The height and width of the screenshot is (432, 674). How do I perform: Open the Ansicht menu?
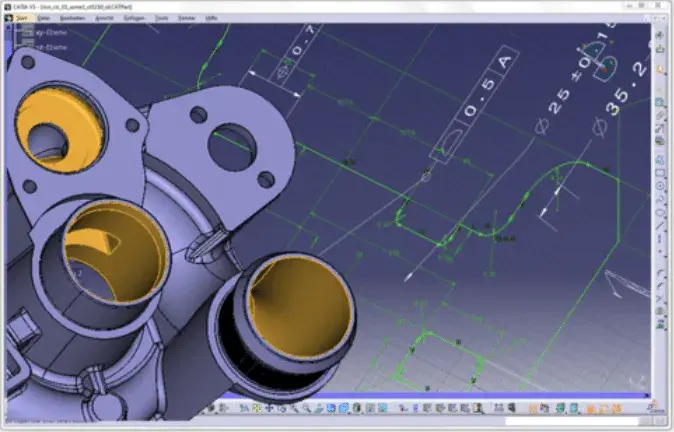coord(104,18)
